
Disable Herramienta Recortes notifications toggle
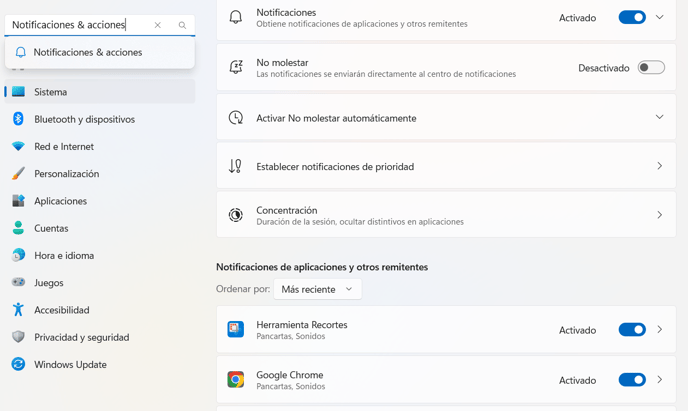point(632,330)
